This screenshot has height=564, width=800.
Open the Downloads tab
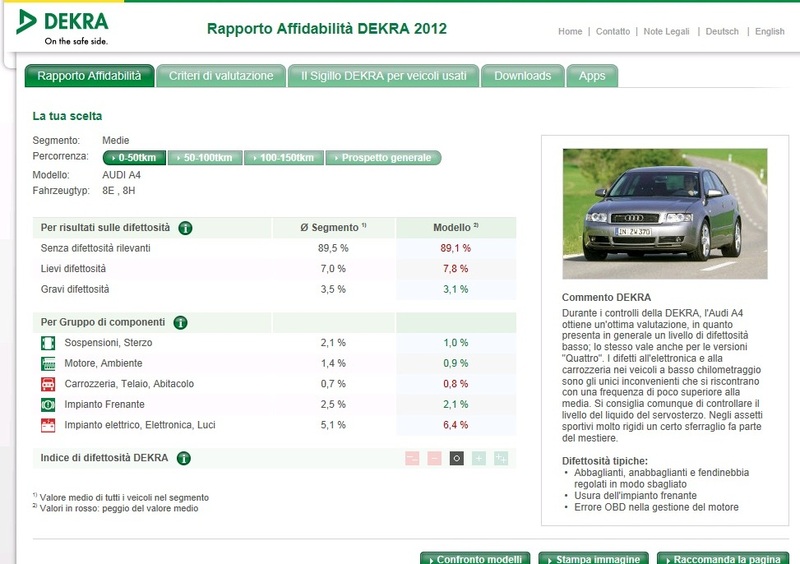522,76
